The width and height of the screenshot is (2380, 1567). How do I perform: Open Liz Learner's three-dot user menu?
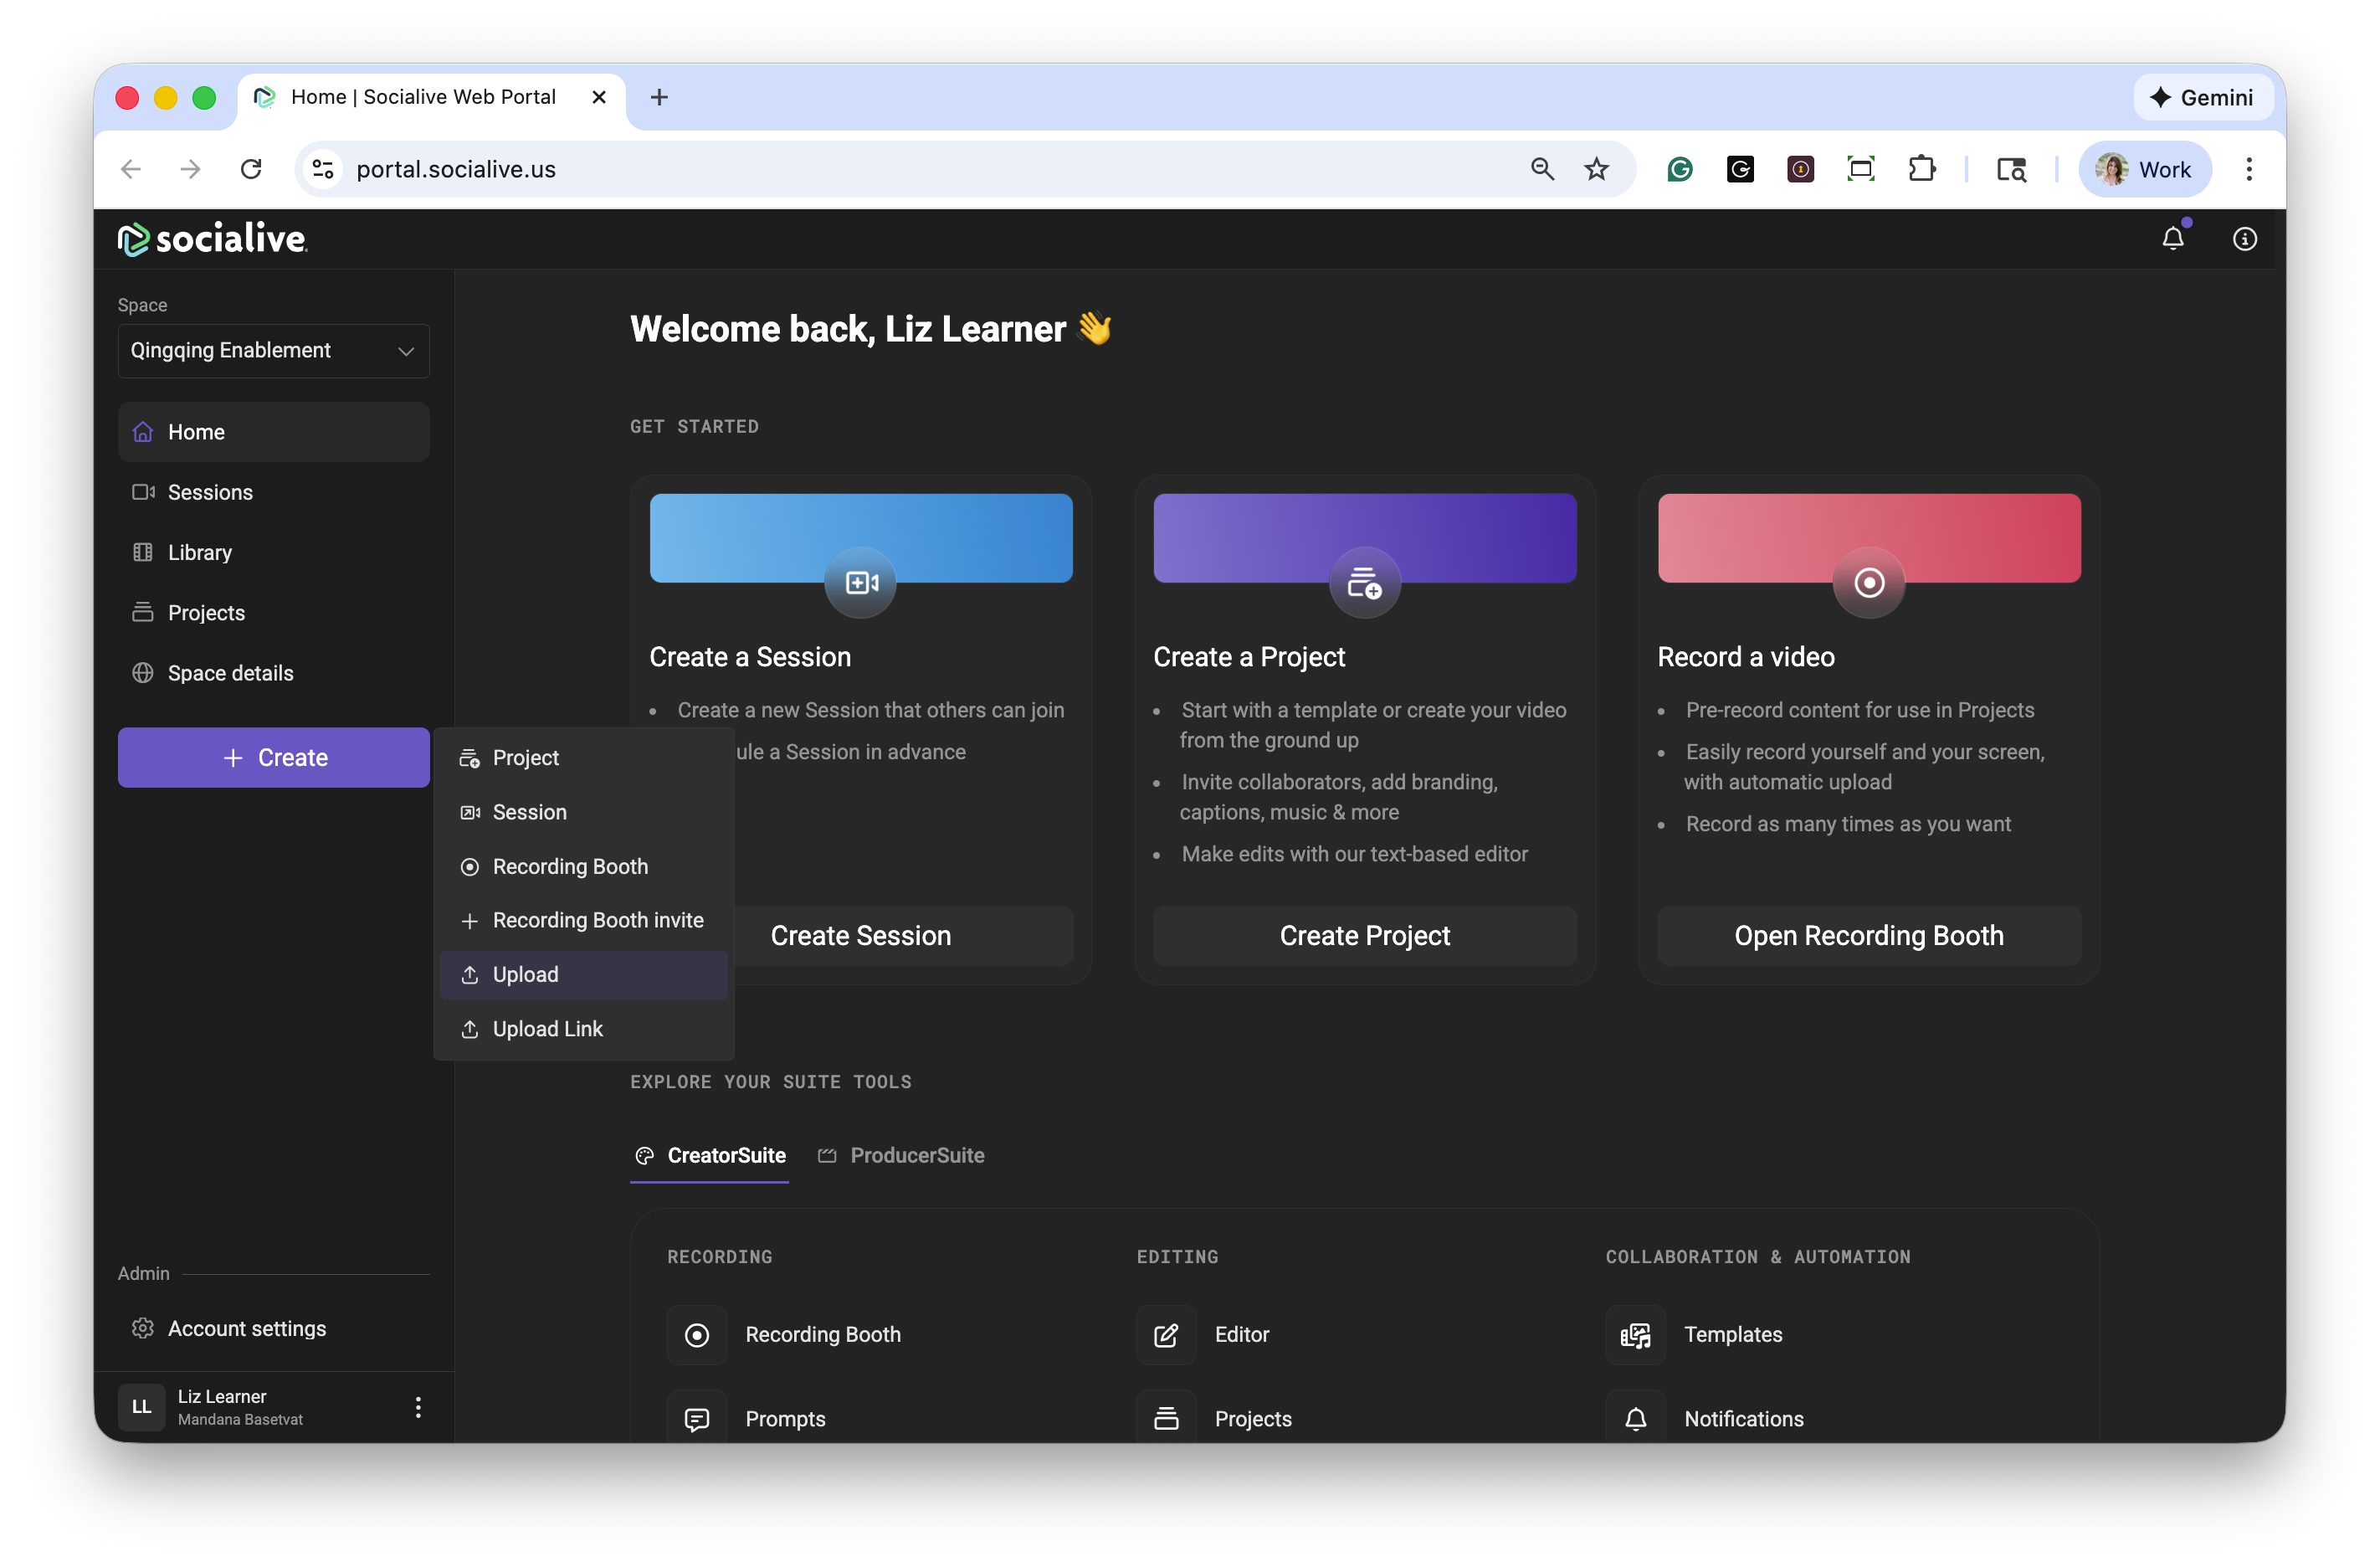point(418,1407)
